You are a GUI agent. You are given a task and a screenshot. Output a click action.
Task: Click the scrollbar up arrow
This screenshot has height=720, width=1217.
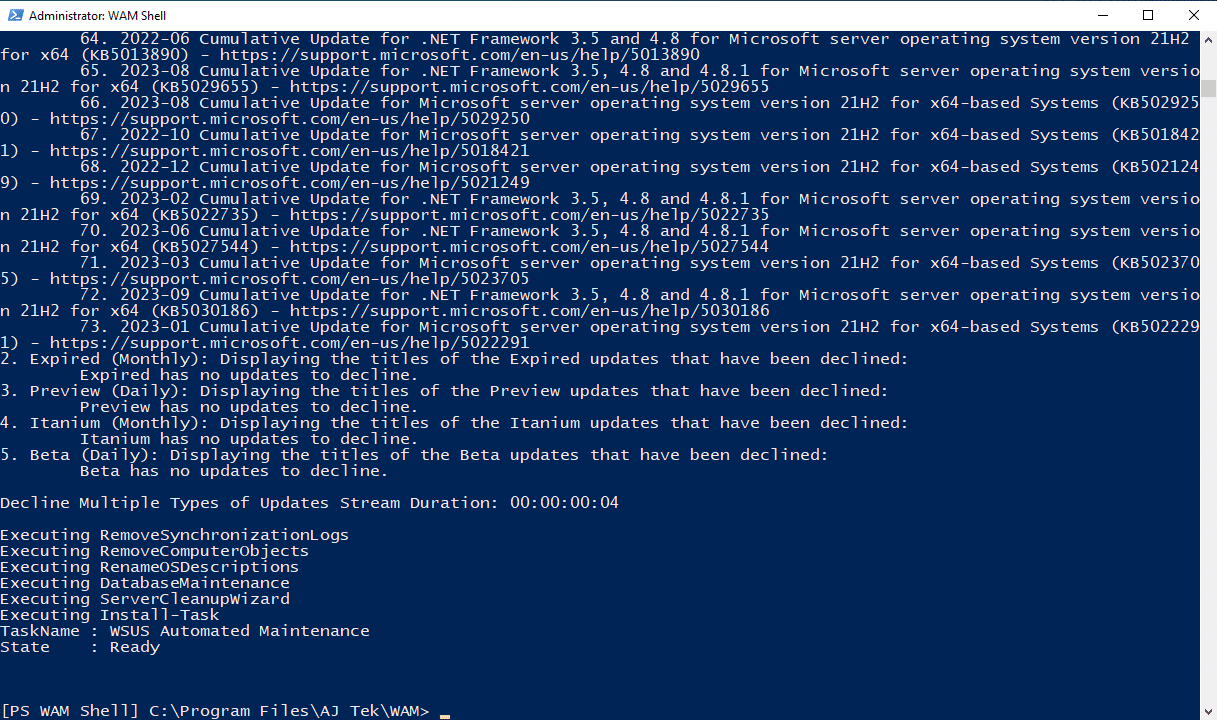(1208, 39)
